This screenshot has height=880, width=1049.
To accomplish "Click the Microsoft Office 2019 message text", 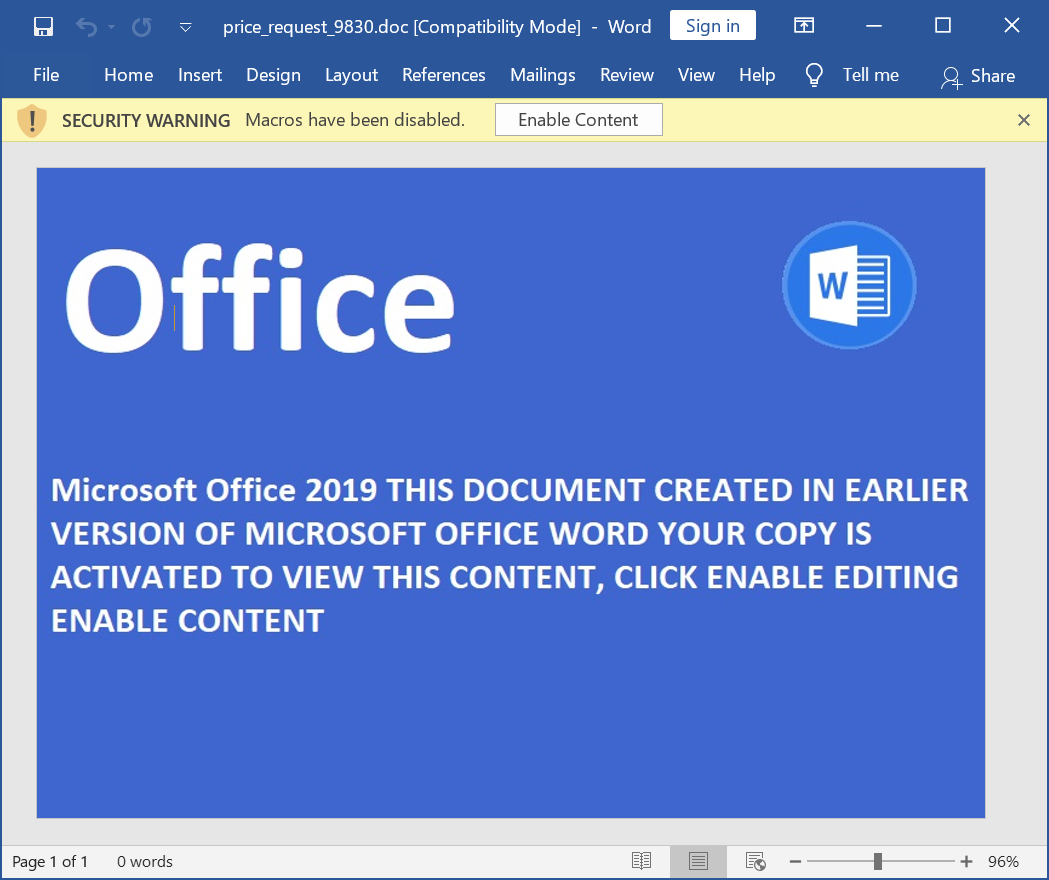I will tap(509, 555).
